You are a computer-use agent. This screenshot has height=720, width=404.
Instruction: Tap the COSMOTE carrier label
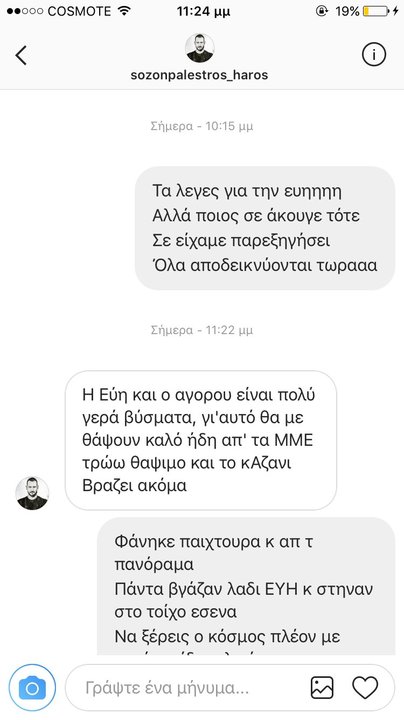click(x=80, y=11)
